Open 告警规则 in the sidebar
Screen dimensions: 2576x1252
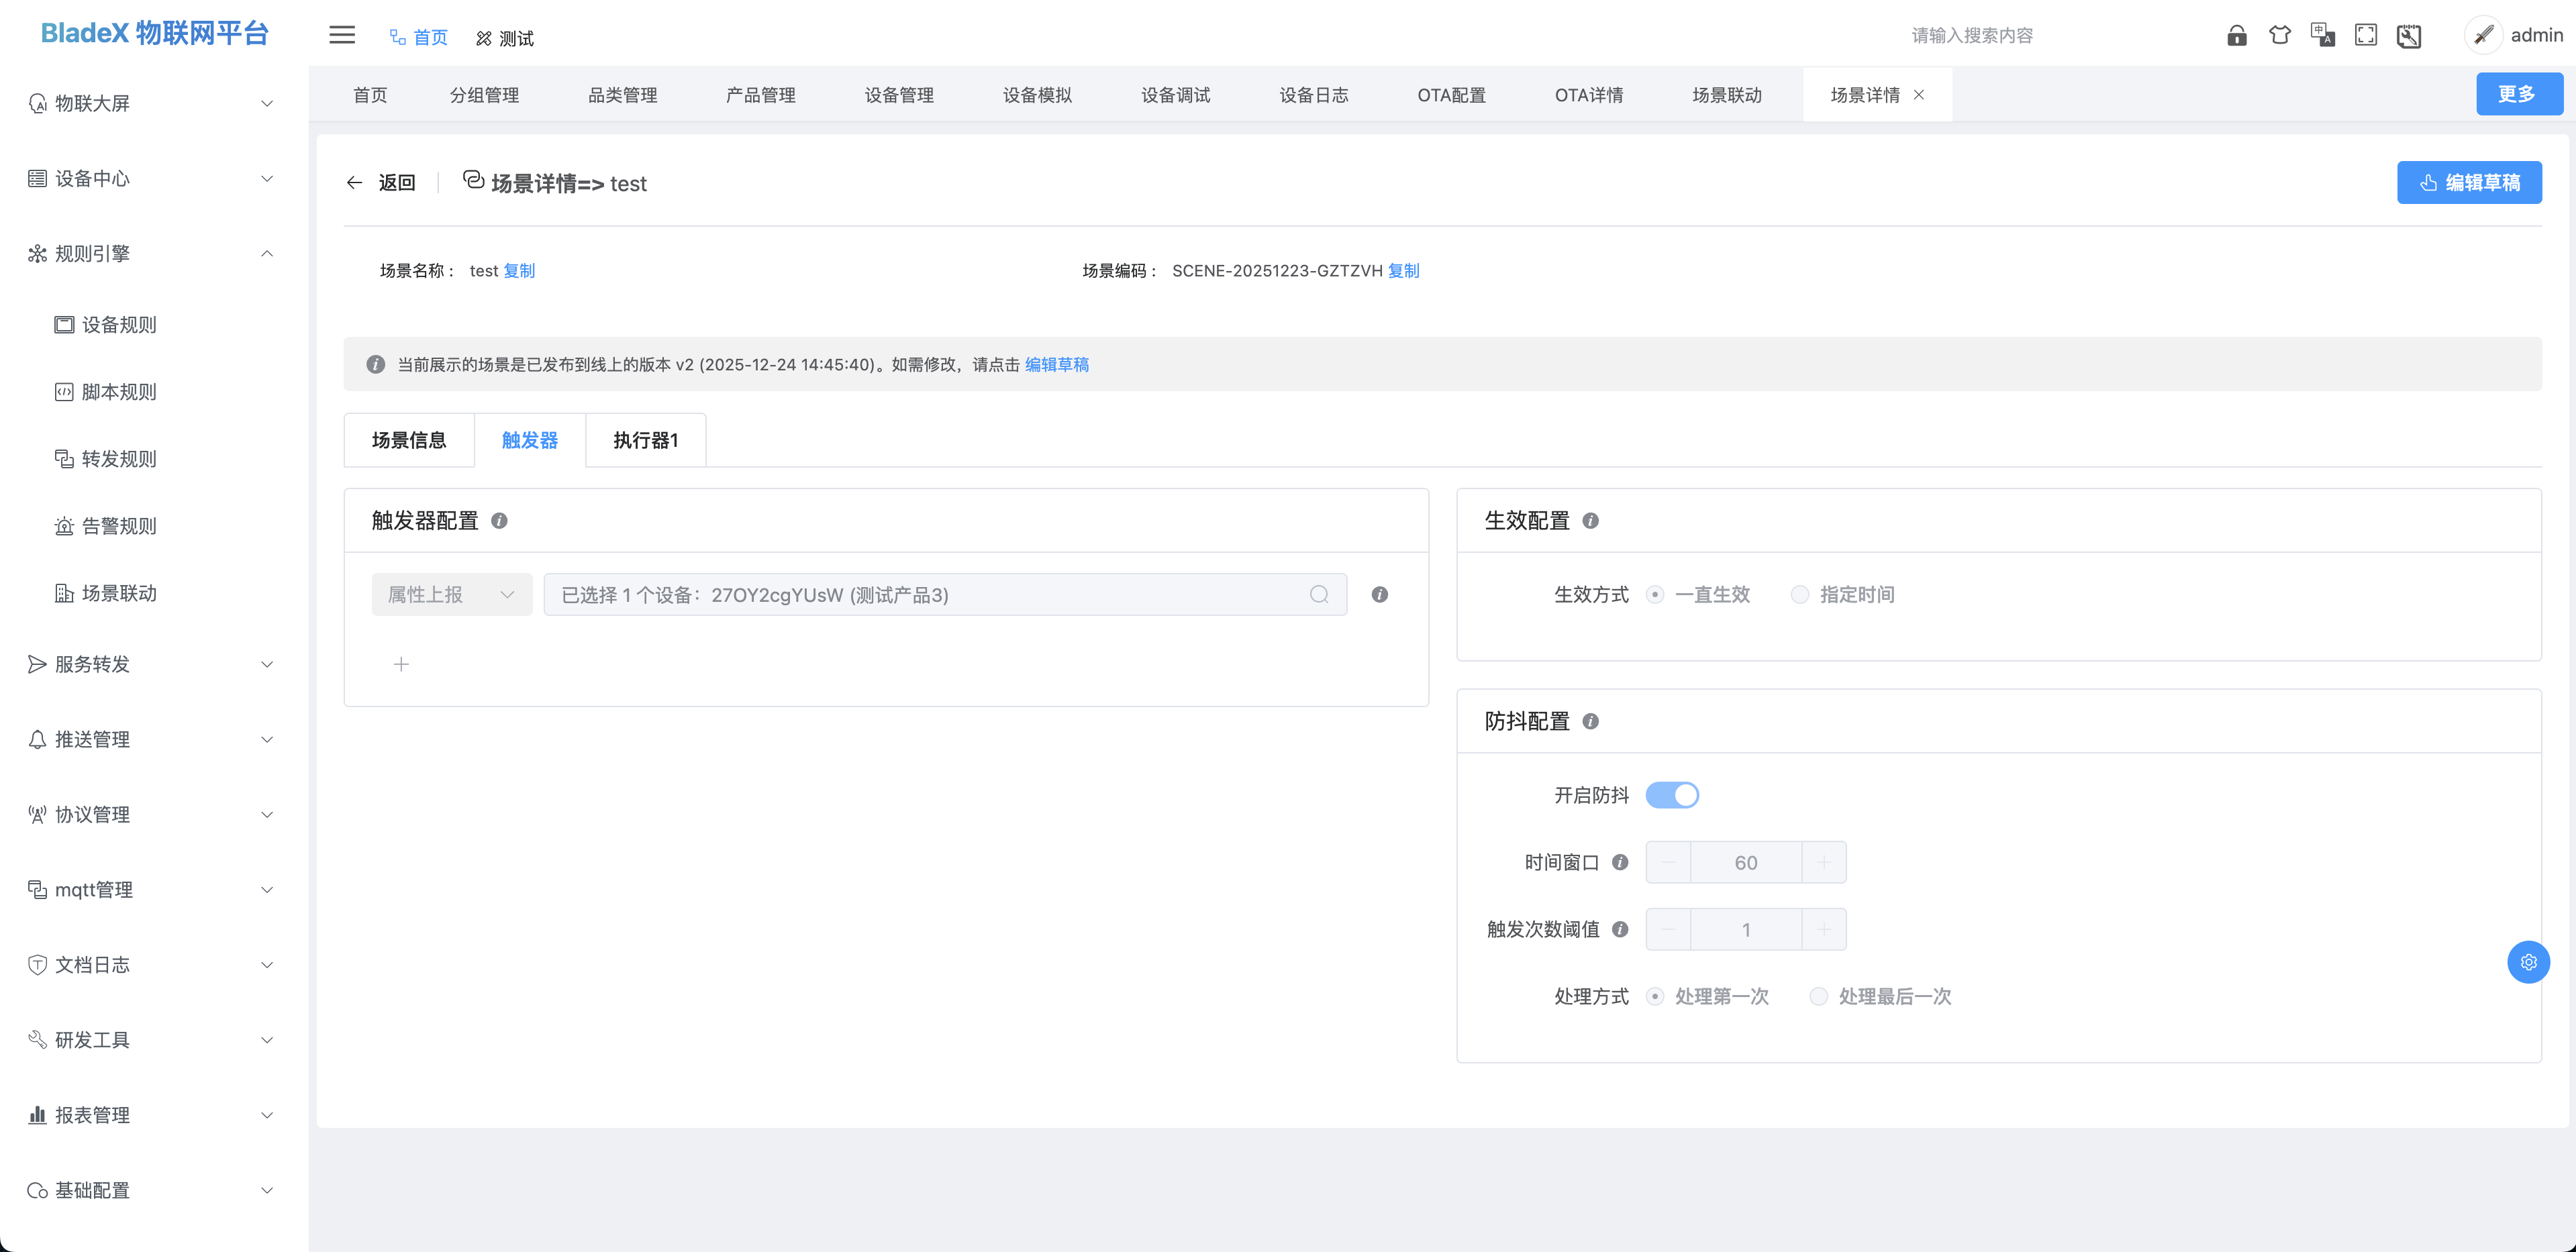point(119,525)
